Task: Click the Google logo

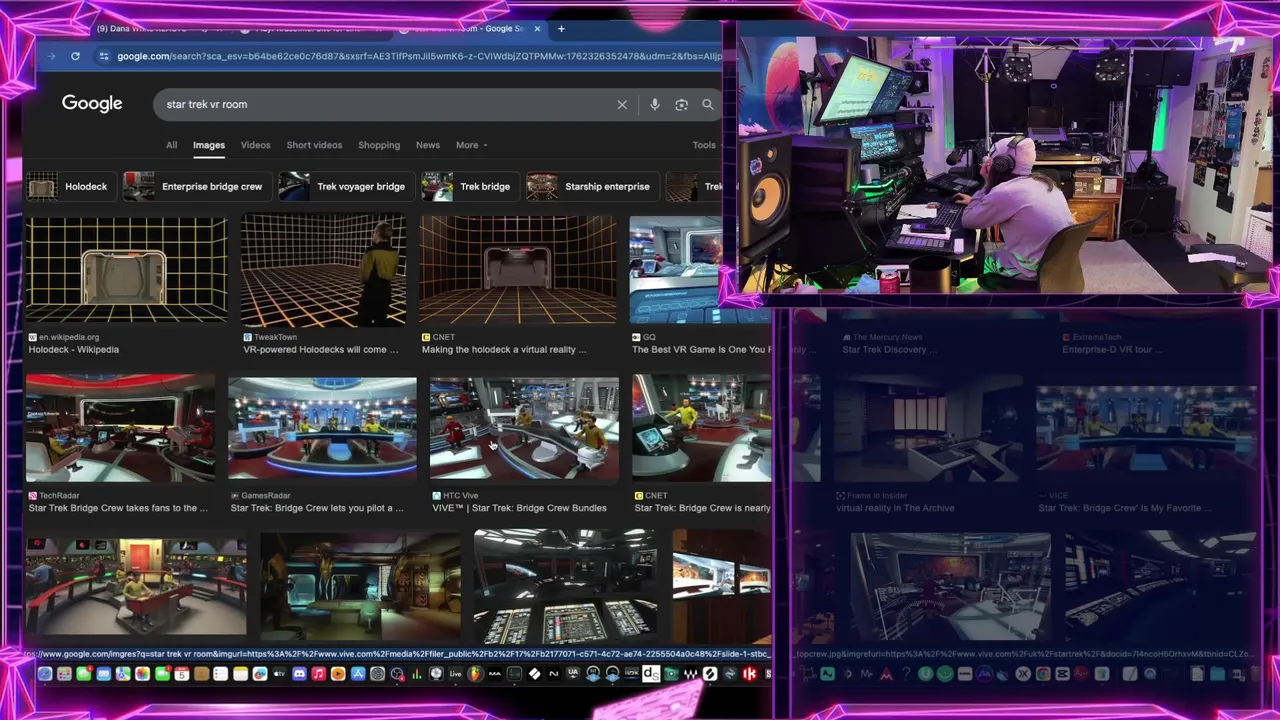Action: [92, 103]
